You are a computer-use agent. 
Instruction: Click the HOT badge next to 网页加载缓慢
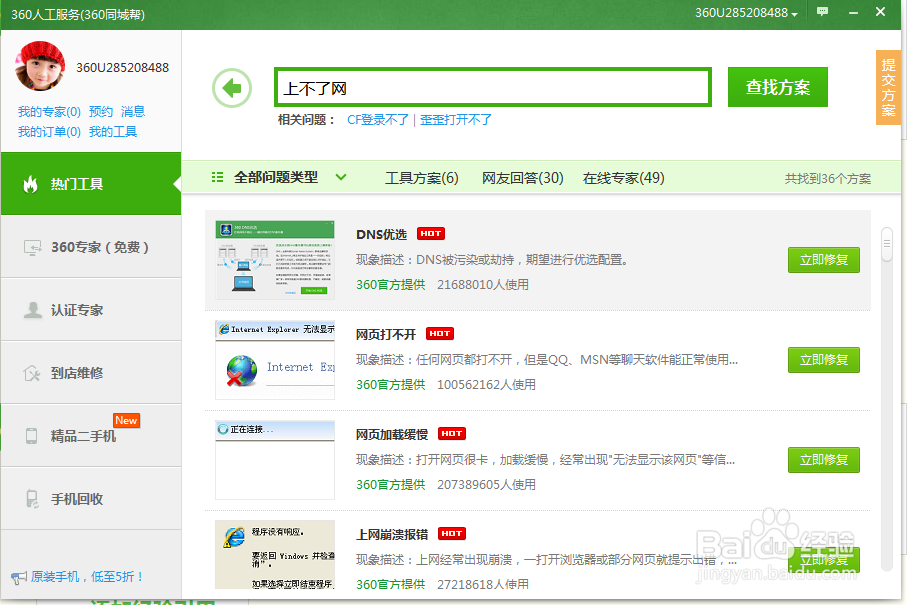[452, 434]
